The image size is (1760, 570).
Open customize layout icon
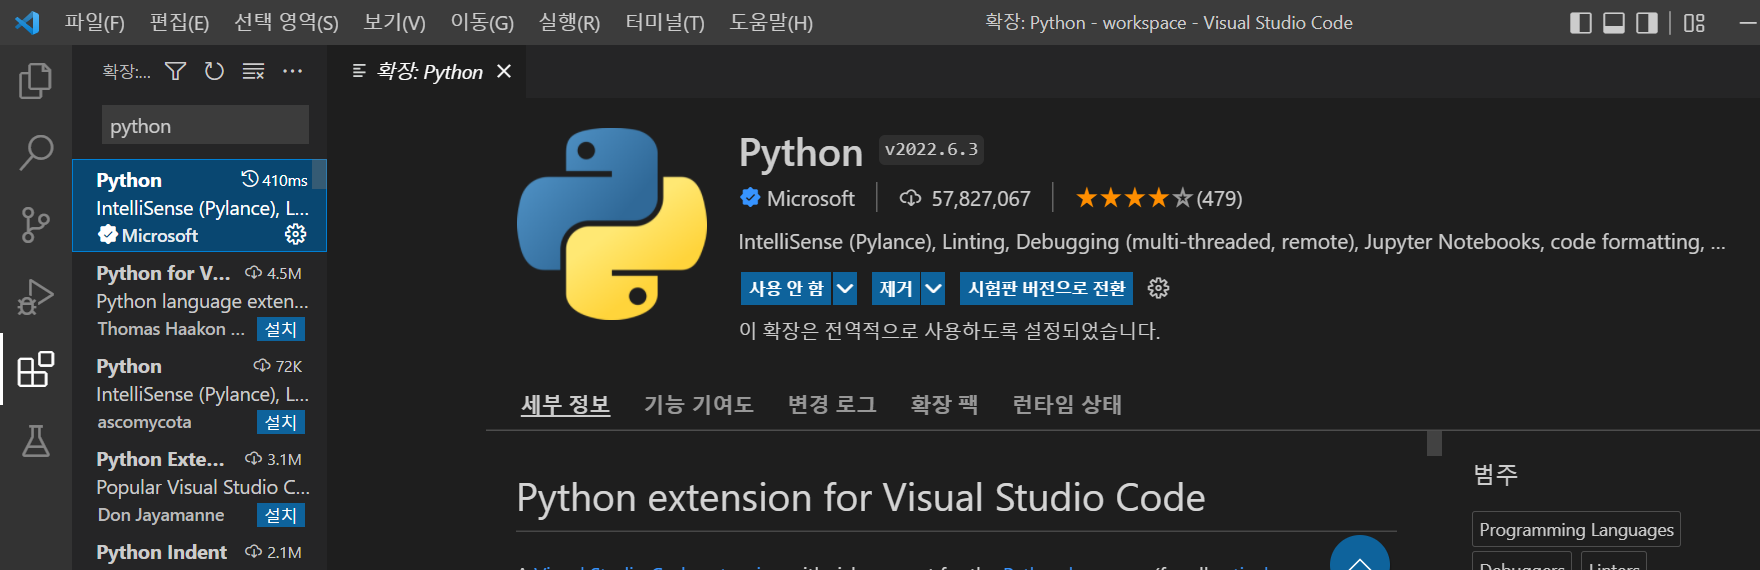1694,23
